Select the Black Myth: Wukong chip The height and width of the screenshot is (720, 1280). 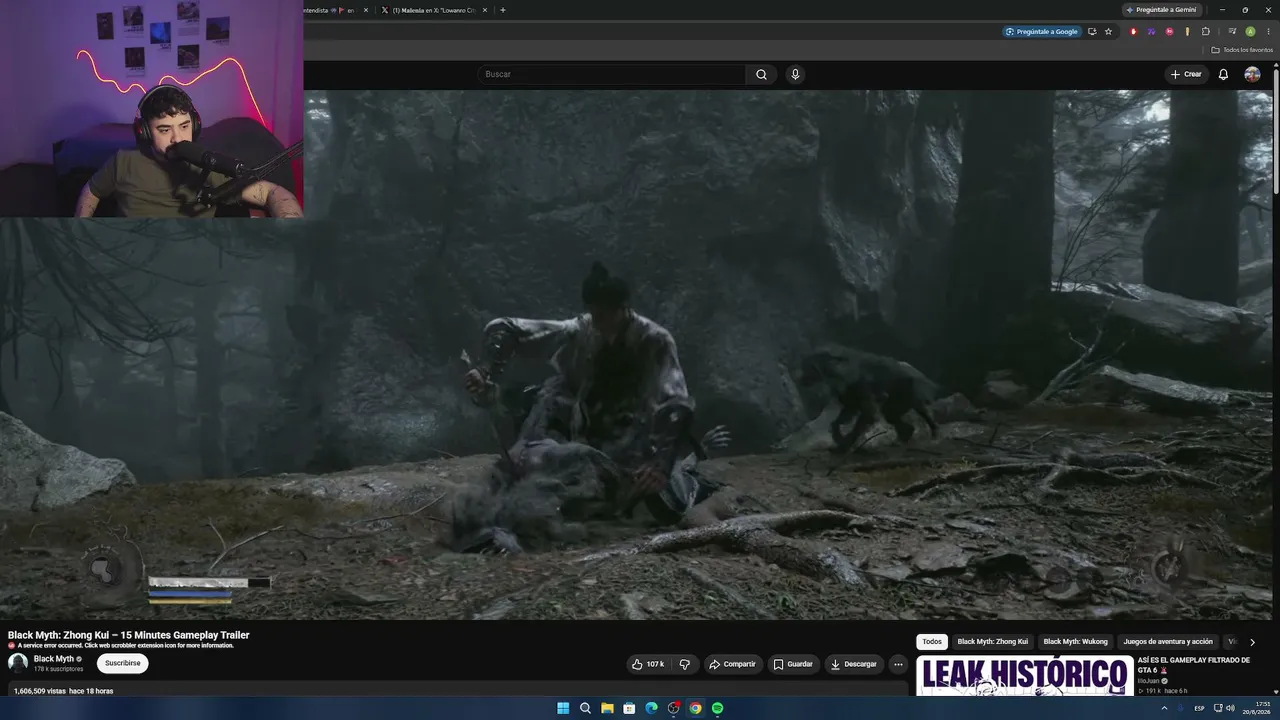1075,642
